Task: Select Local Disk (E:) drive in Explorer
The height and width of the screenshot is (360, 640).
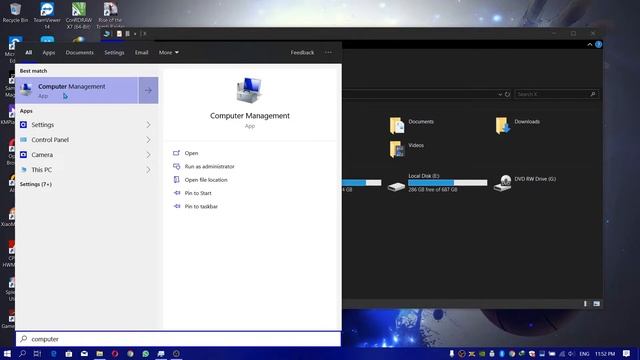Action: 438,183
